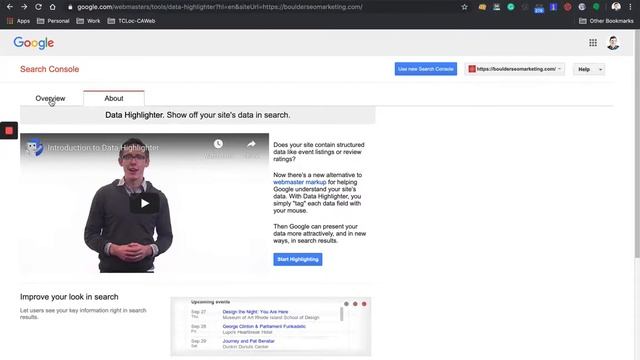
Task: Expand the Help dropdown
Action: point(589,69)
